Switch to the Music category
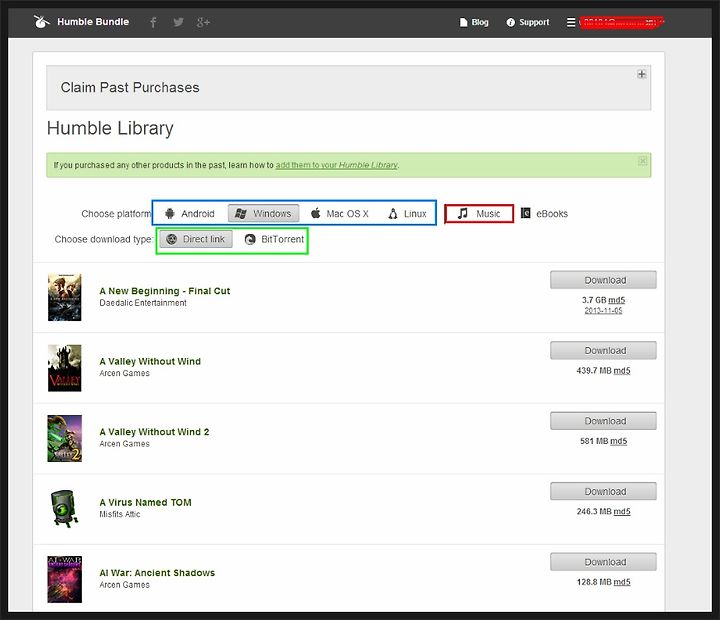Image resolution: width=720 pixels, height=620 pixels. pos(479,214)
